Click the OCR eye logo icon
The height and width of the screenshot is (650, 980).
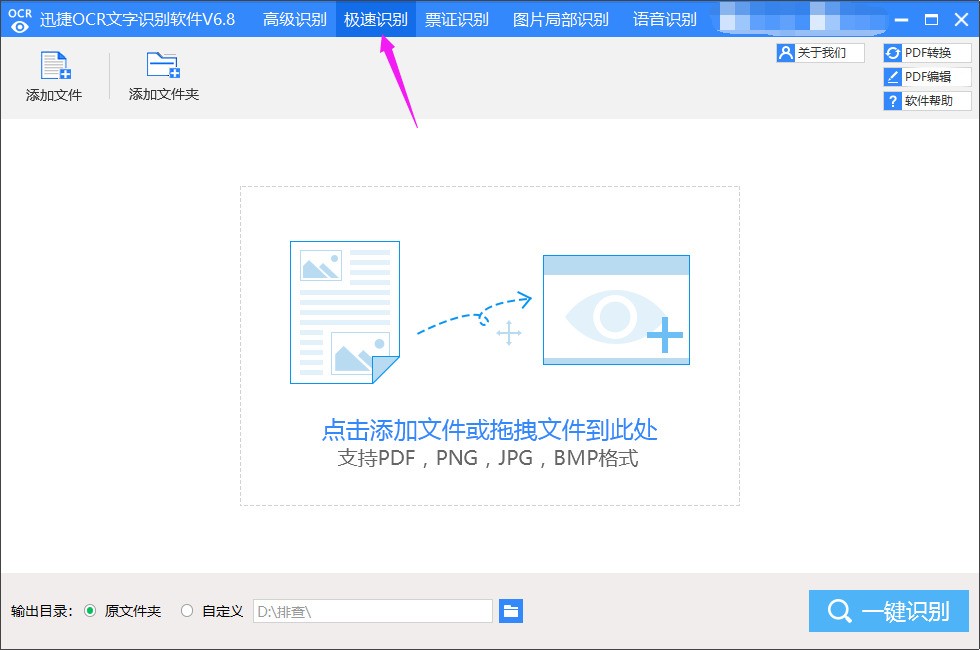click(20, 19)
